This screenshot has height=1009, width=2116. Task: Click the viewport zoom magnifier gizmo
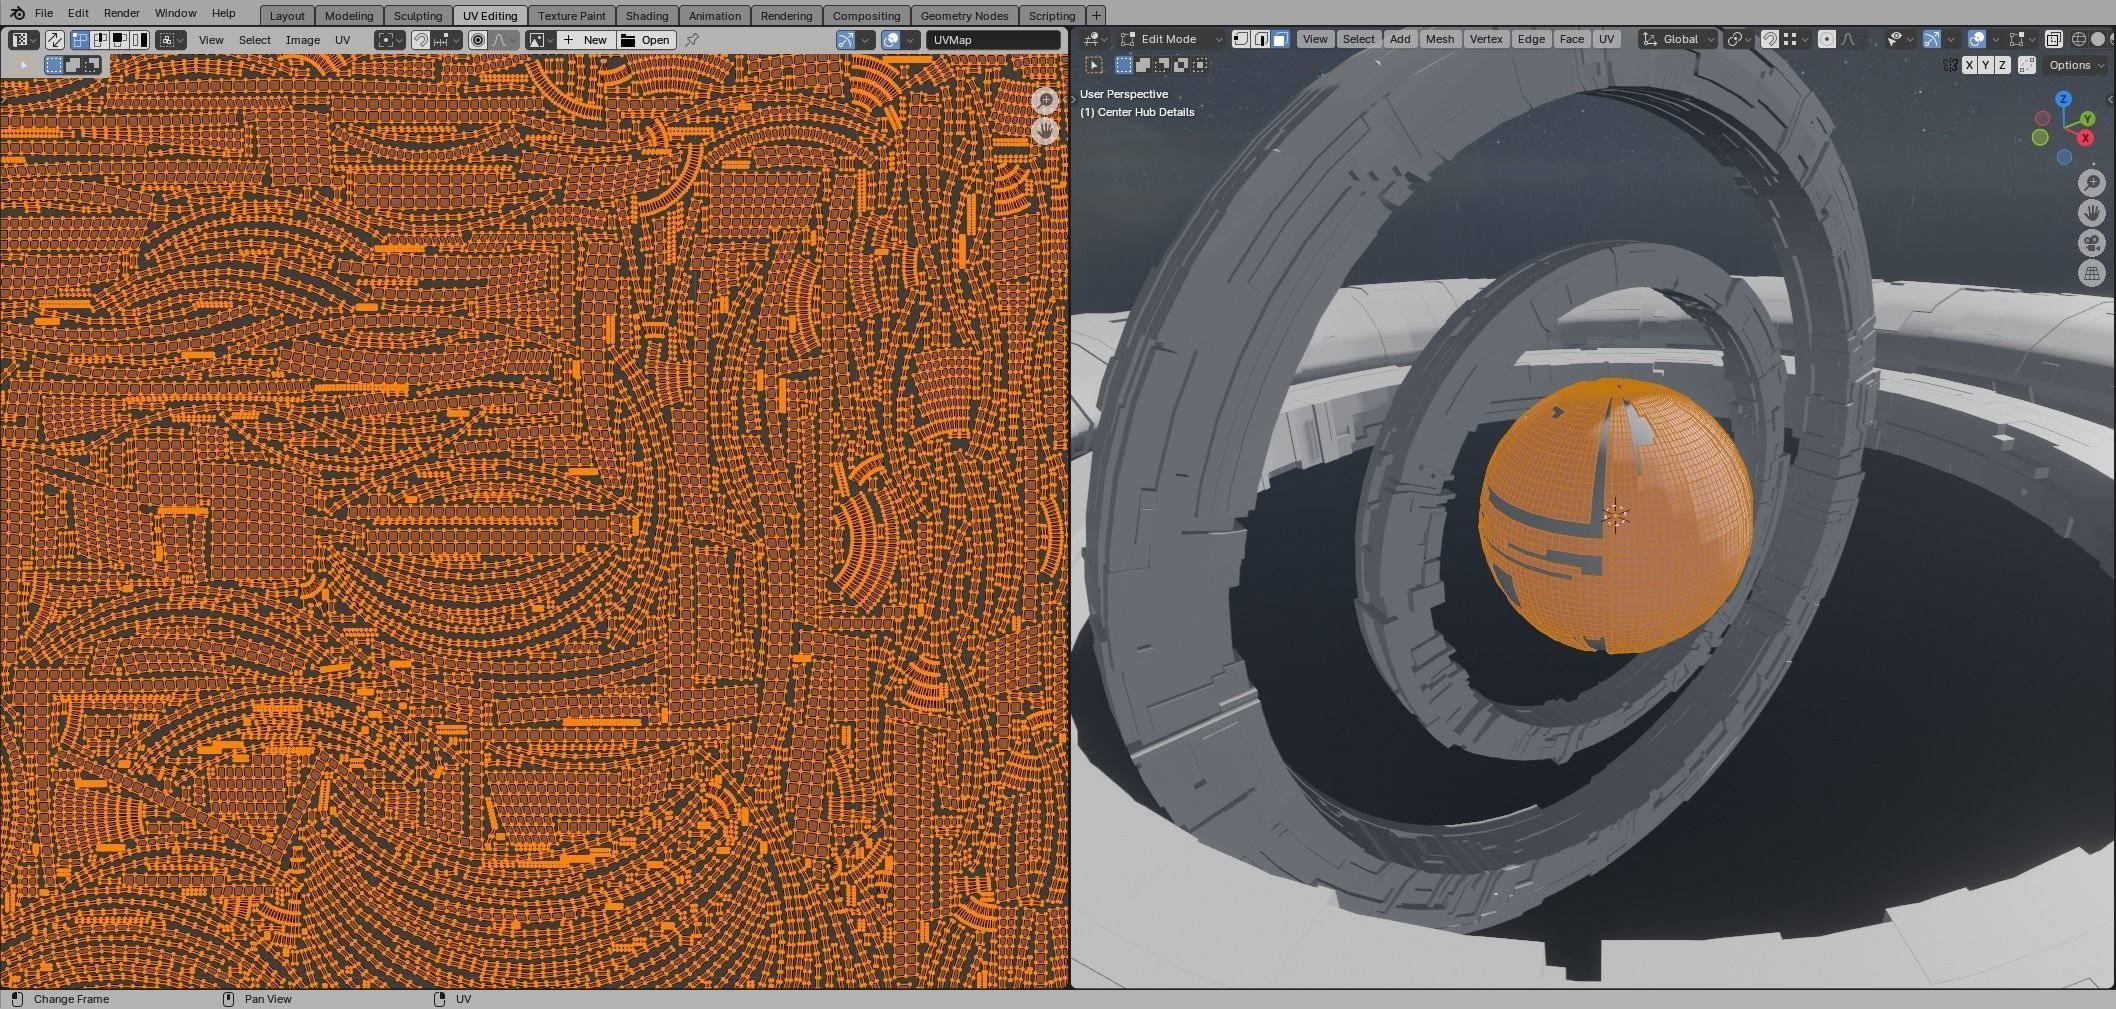(x=2091, y=182)
